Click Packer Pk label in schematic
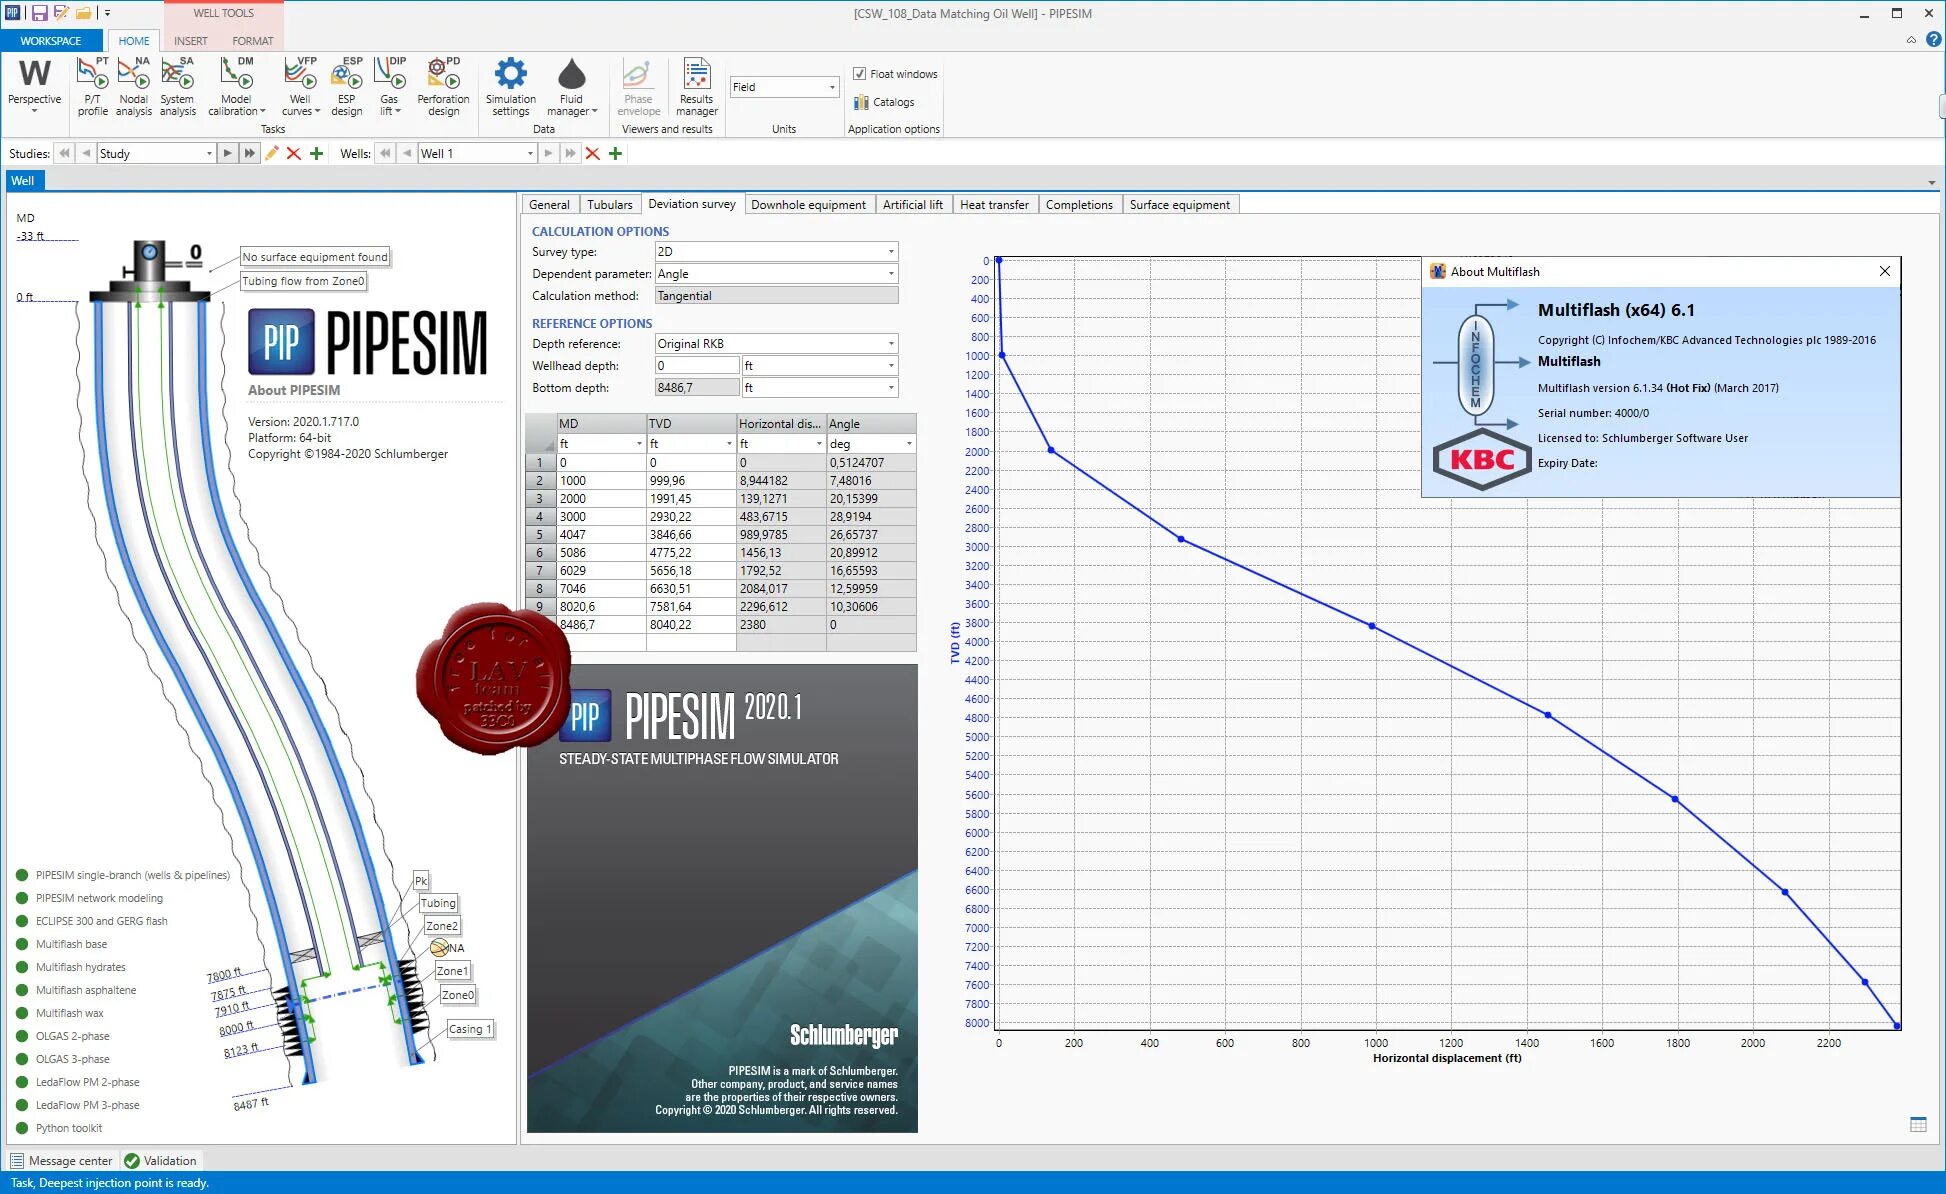This screenshot has height=1194, width=1946. click(421, 881)
